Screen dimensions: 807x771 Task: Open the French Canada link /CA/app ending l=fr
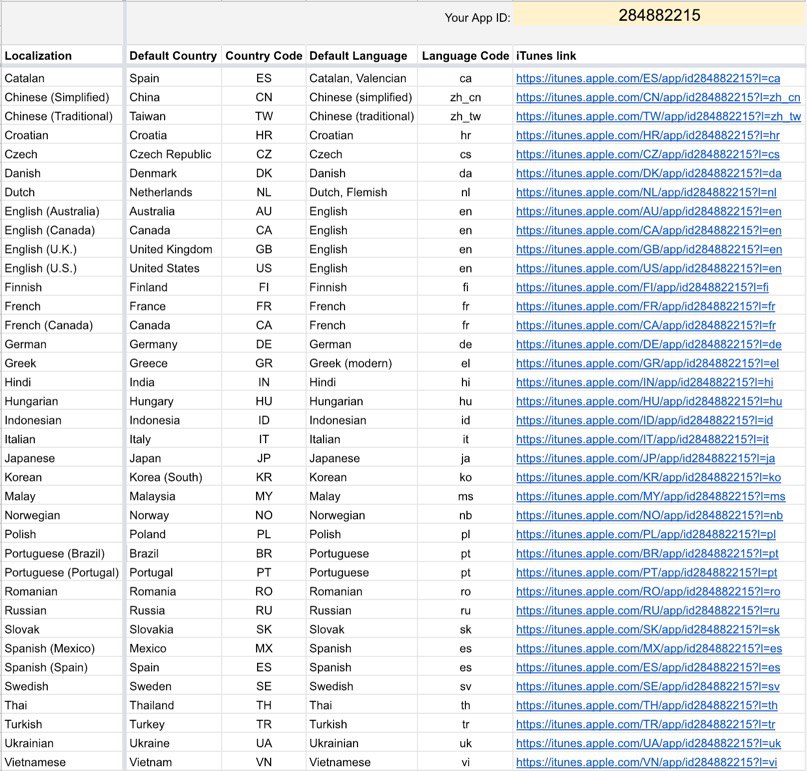[x=646, y=326]
